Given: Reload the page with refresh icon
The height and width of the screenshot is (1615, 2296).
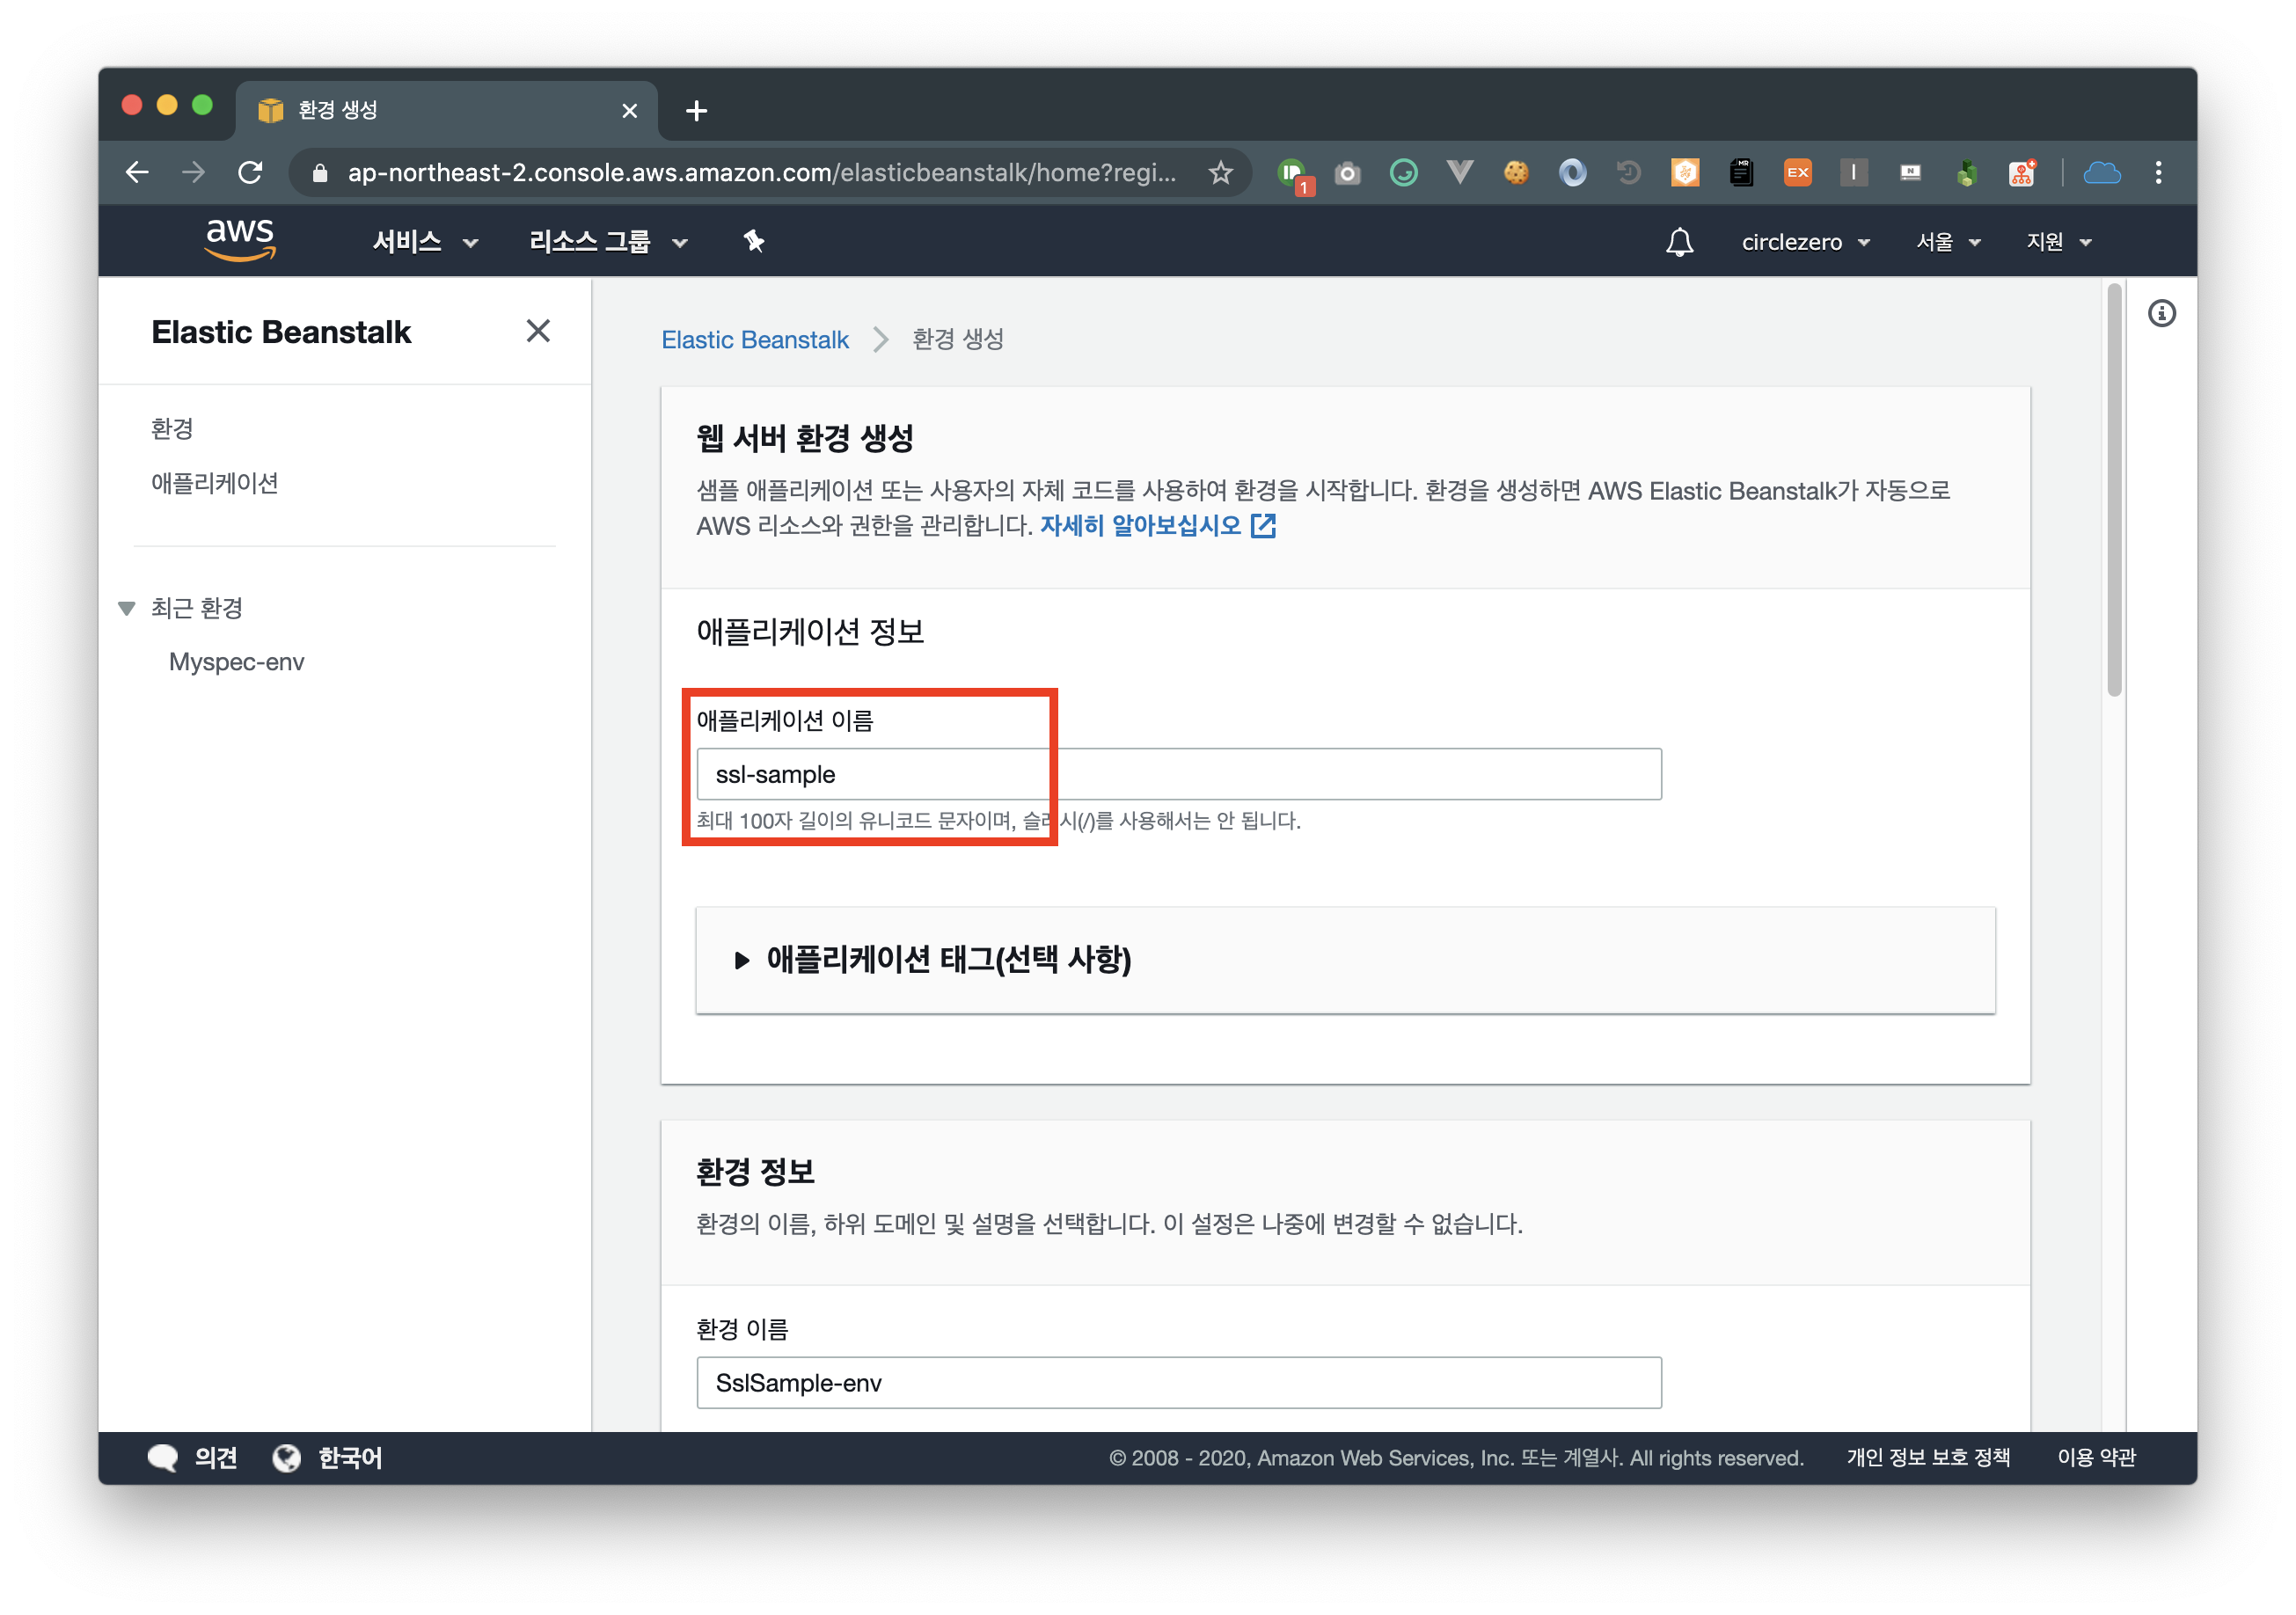Looking at the screenshot, I should click(251, 173).
